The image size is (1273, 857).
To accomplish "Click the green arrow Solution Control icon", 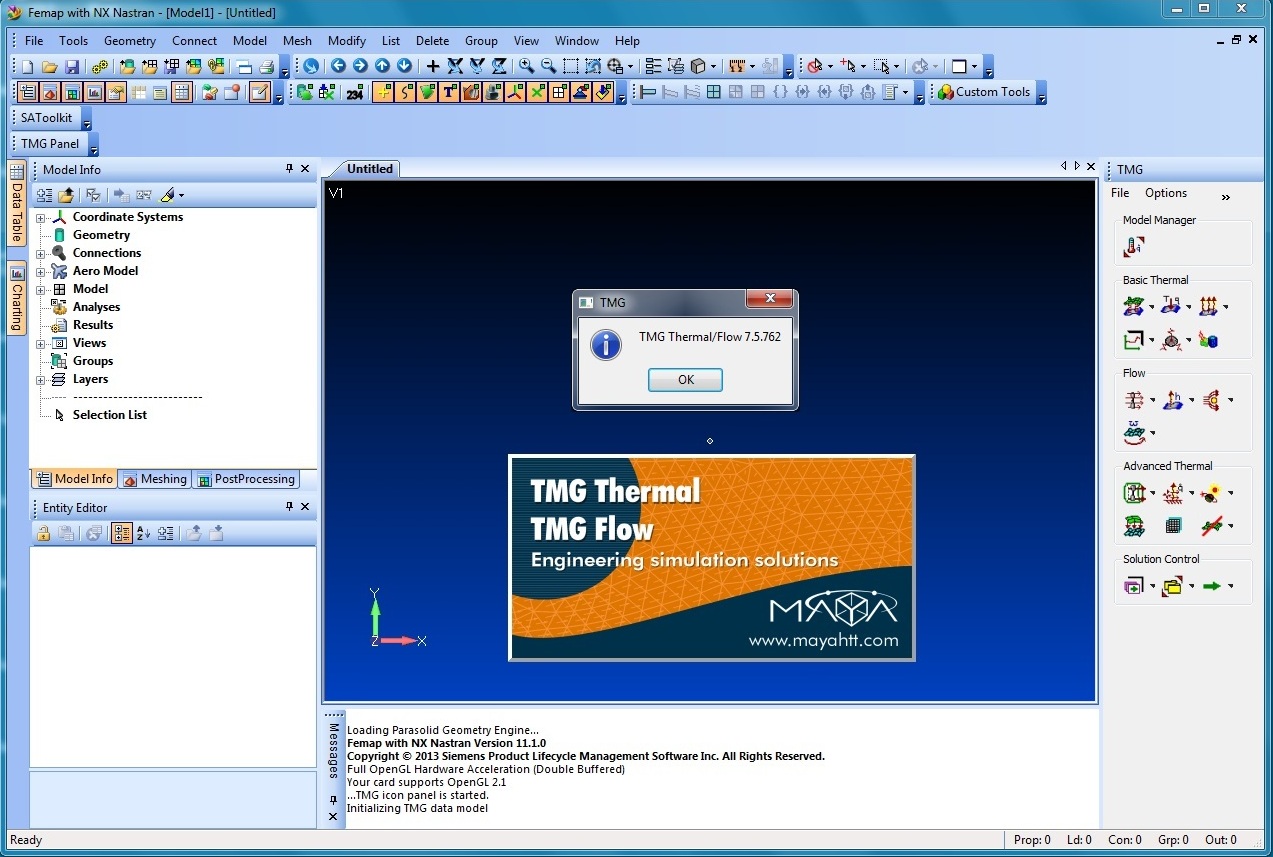I will [1211, 586].
